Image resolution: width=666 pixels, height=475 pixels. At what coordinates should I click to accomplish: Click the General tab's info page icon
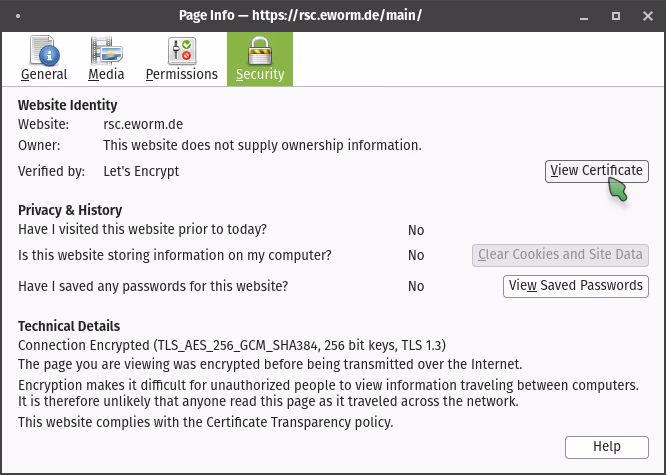(x=44, y=50)
